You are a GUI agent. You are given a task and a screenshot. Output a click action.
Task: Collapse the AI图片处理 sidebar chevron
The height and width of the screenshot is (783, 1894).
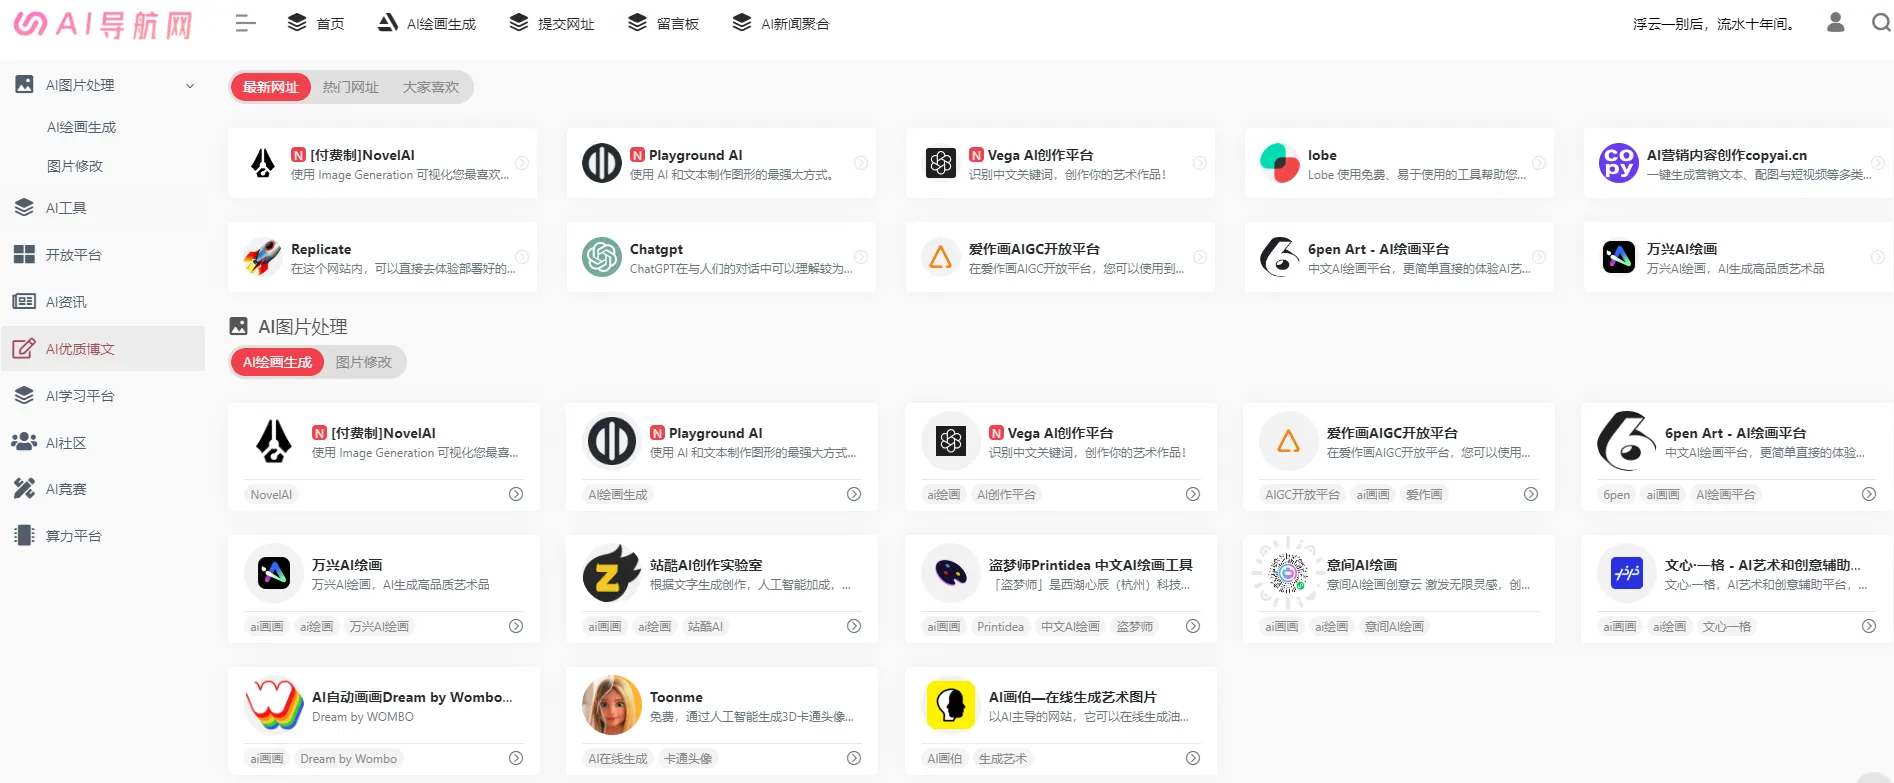(x=190, y=86)
